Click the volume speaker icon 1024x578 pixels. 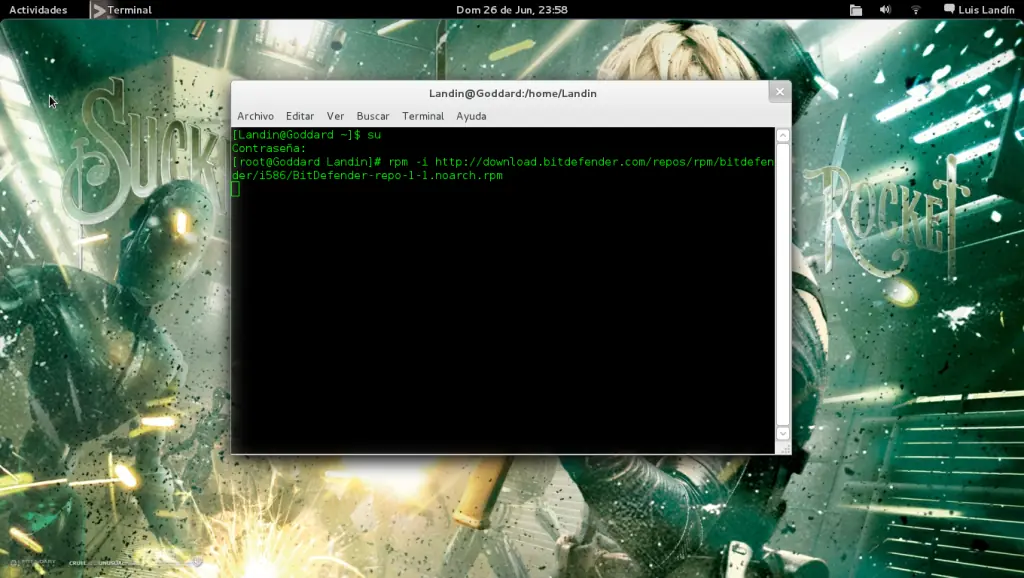(885, 10)
